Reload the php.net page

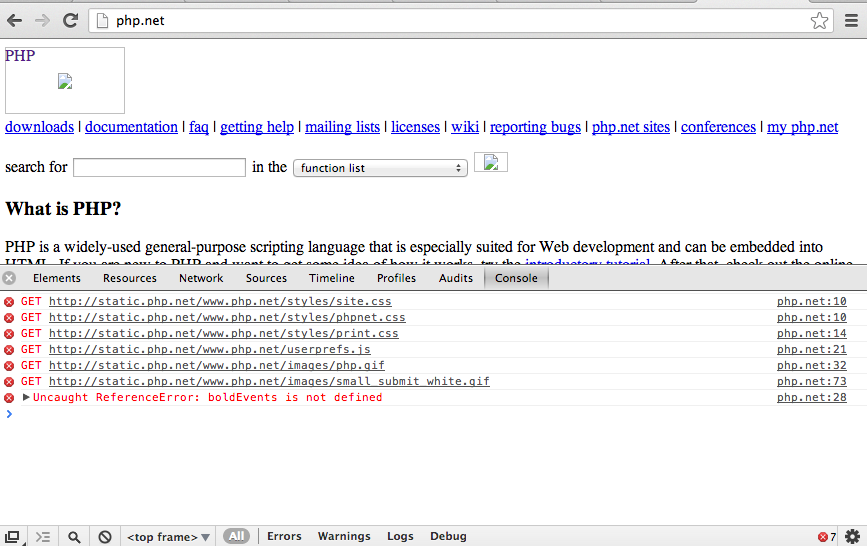click(x=70, y=21)
